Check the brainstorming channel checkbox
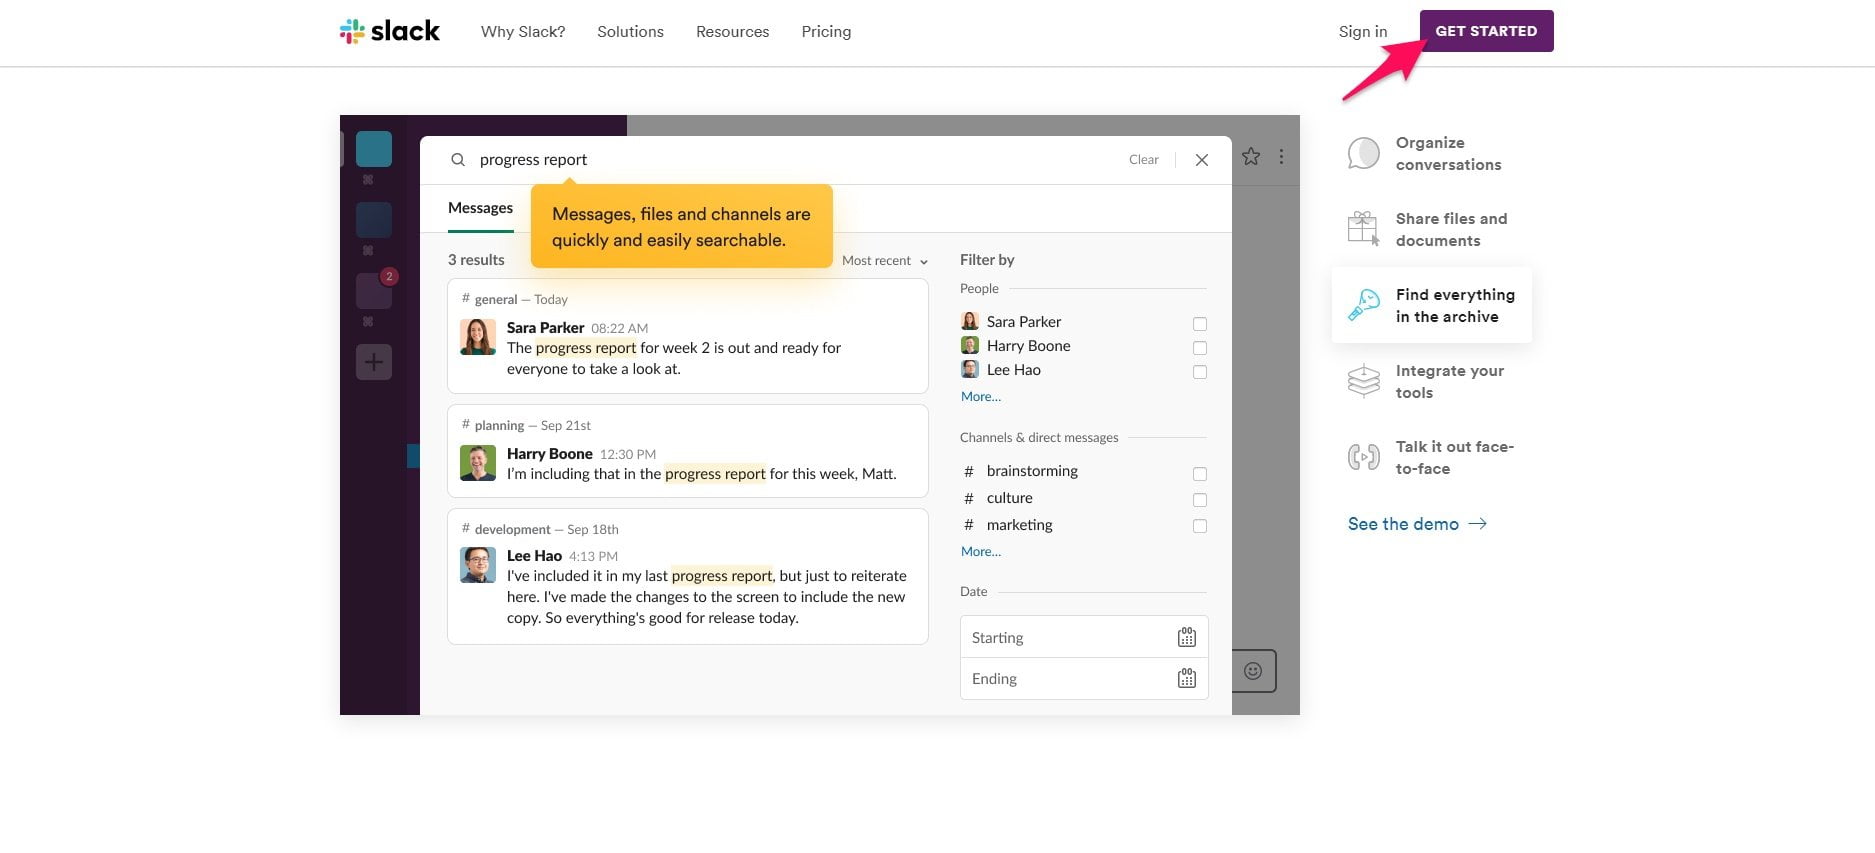The width and height of the screenshot is (1875, 853). pos(1200,474)
